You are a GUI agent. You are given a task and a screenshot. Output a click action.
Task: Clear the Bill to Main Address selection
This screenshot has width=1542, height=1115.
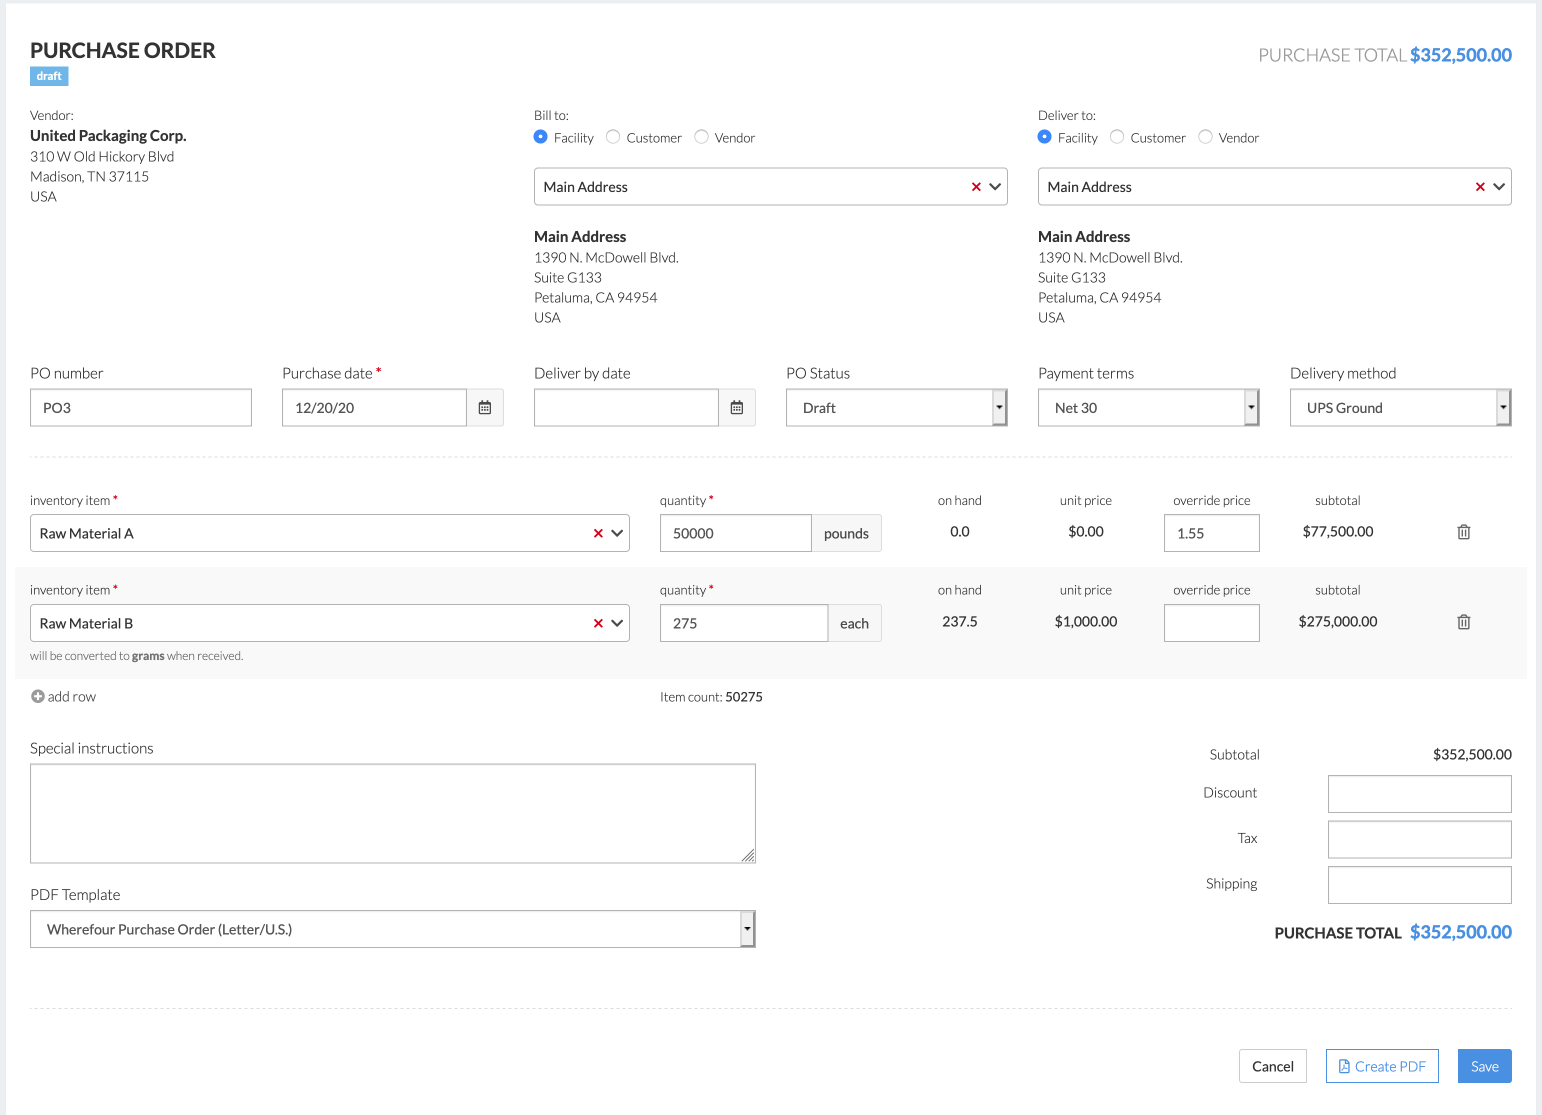[x=976, y=187]
